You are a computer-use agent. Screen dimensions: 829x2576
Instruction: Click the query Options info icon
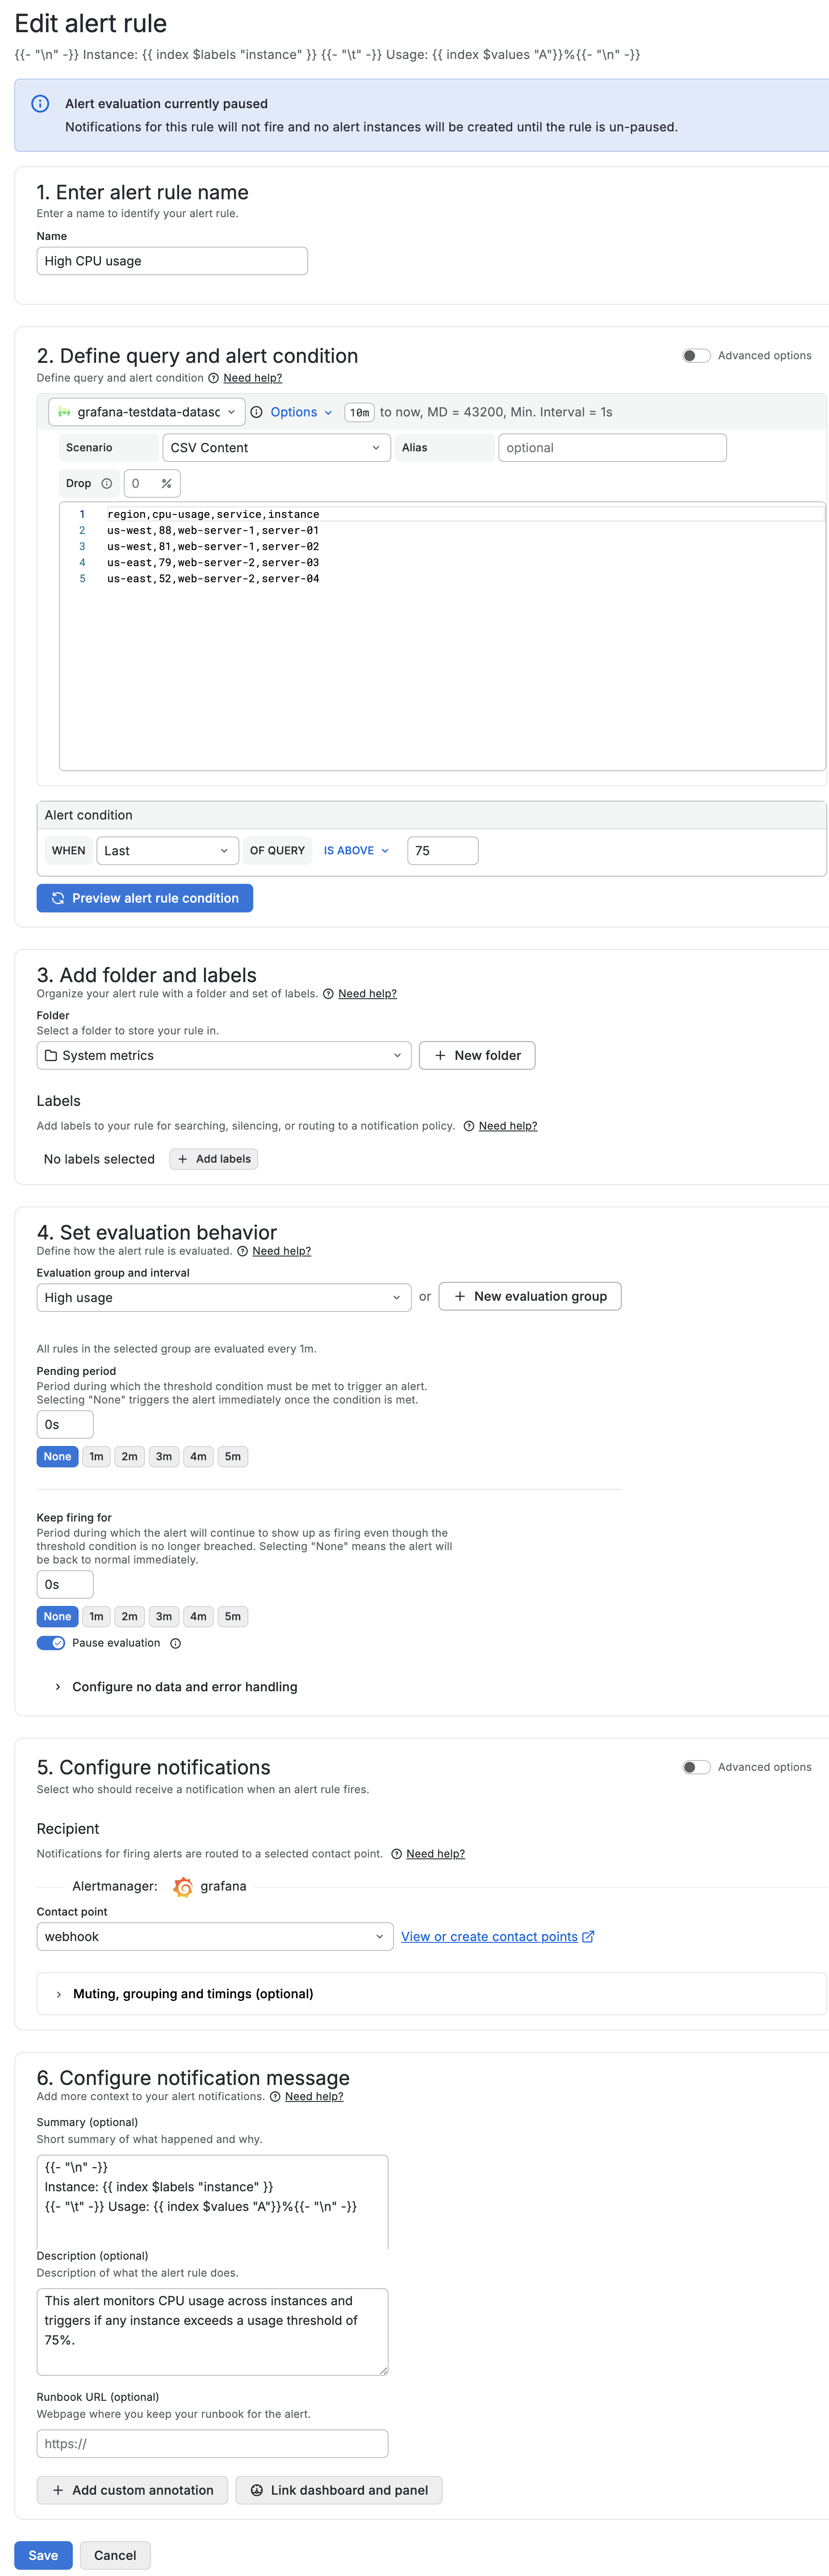(x=257, y=412)
